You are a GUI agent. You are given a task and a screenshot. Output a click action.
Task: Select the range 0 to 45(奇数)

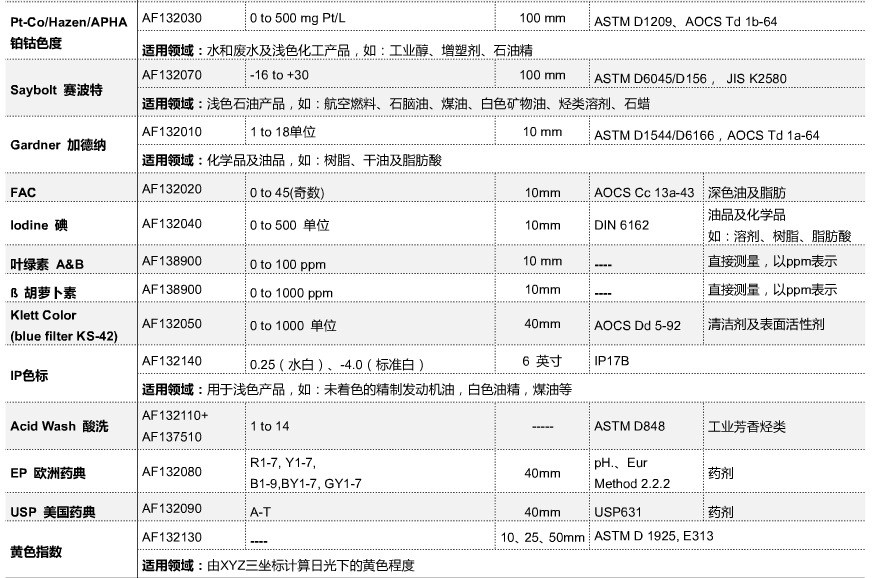click(x=287, y=193)
